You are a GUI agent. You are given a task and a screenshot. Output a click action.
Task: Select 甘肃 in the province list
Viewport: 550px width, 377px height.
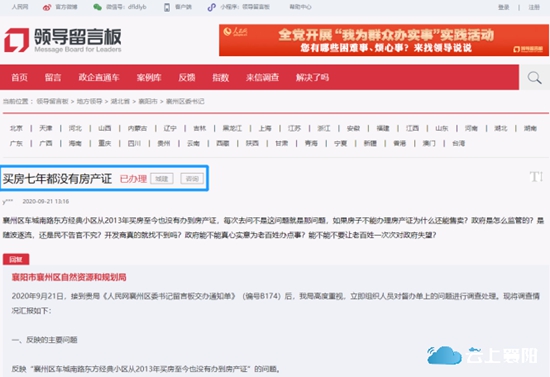(x=282, y=143)
